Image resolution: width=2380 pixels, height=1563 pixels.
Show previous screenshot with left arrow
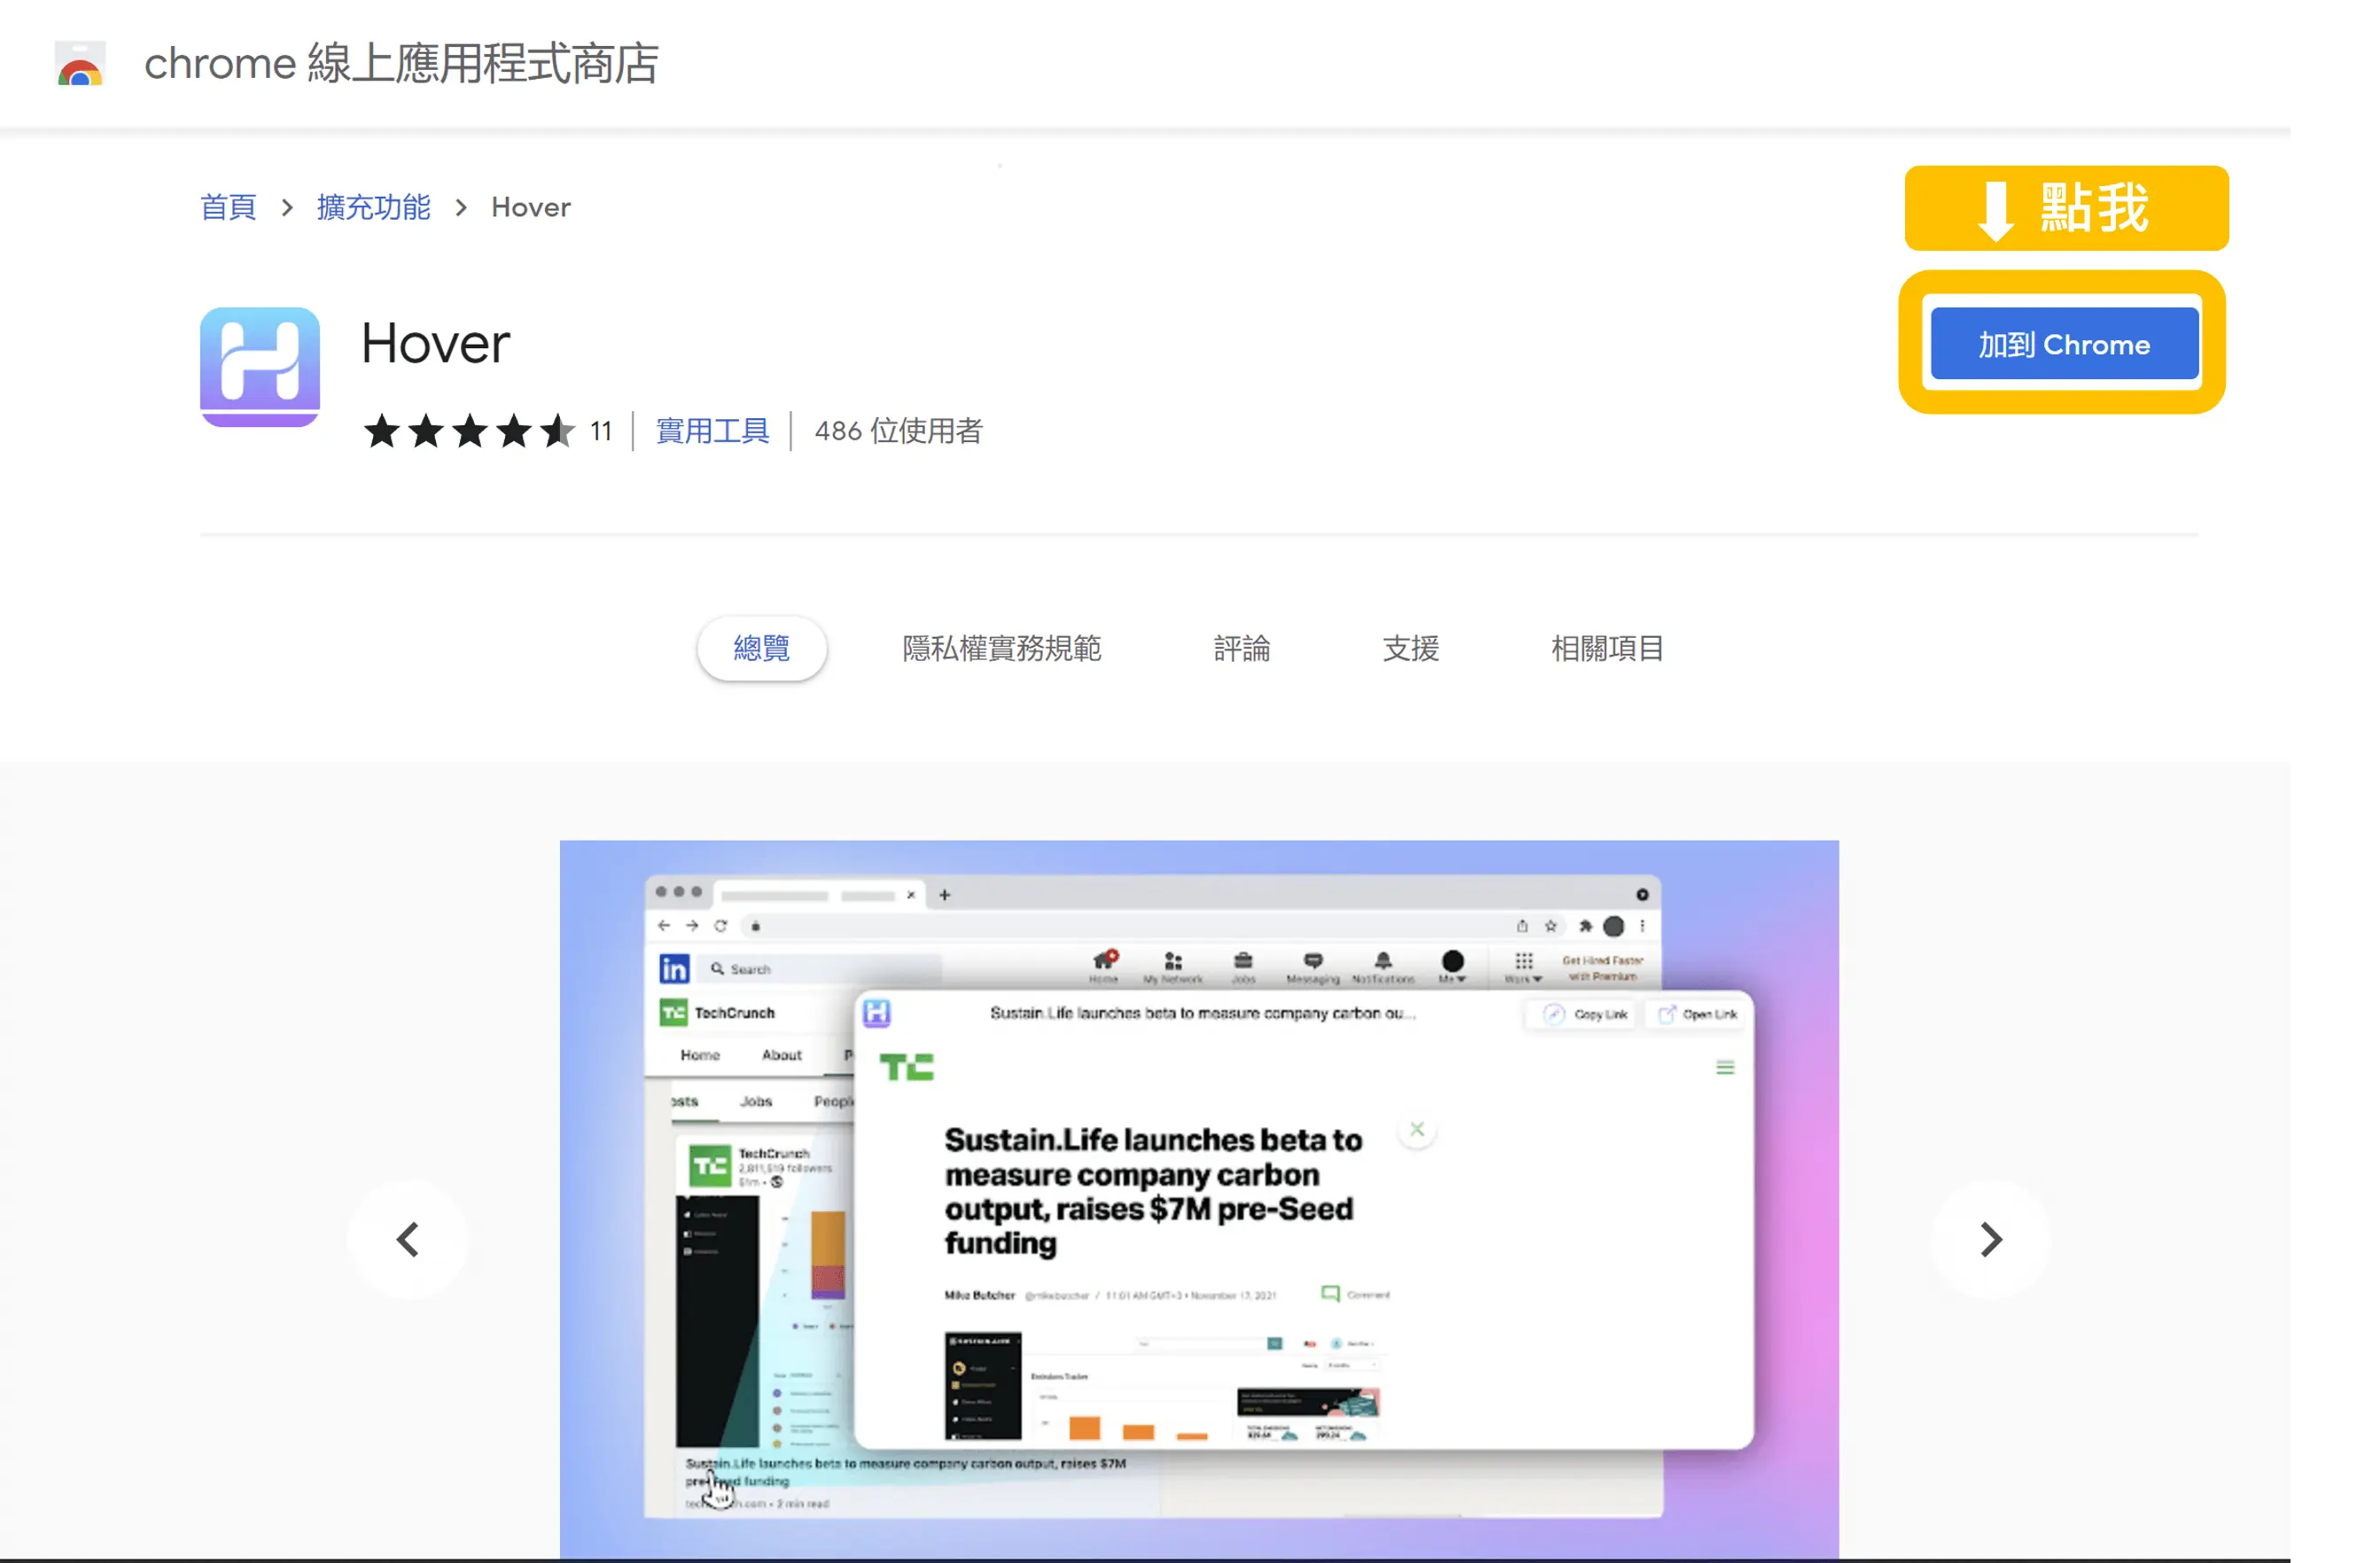click(407, 1240)
